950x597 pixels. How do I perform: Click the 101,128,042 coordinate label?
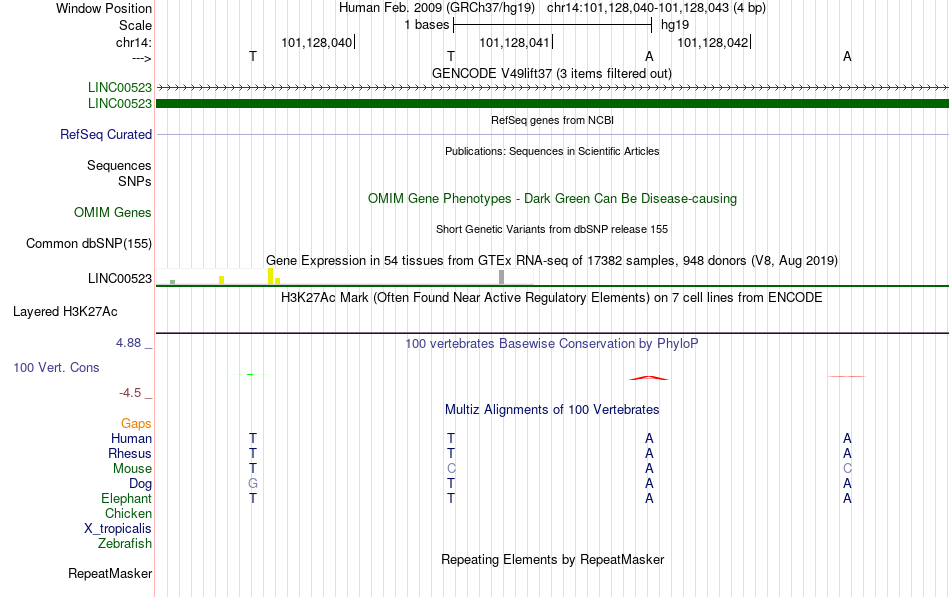tap(712, 42)
